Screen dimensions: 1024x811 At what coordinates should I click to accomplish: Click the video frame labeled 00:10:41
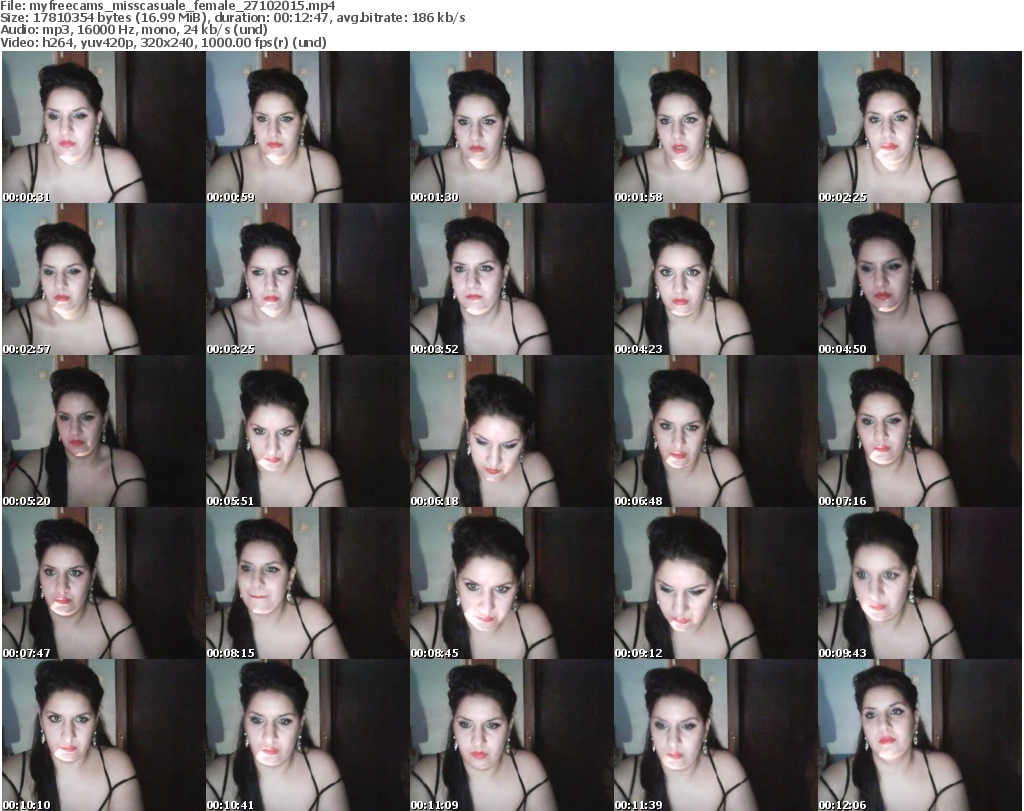pyautogui.click(x=308, y=735)
